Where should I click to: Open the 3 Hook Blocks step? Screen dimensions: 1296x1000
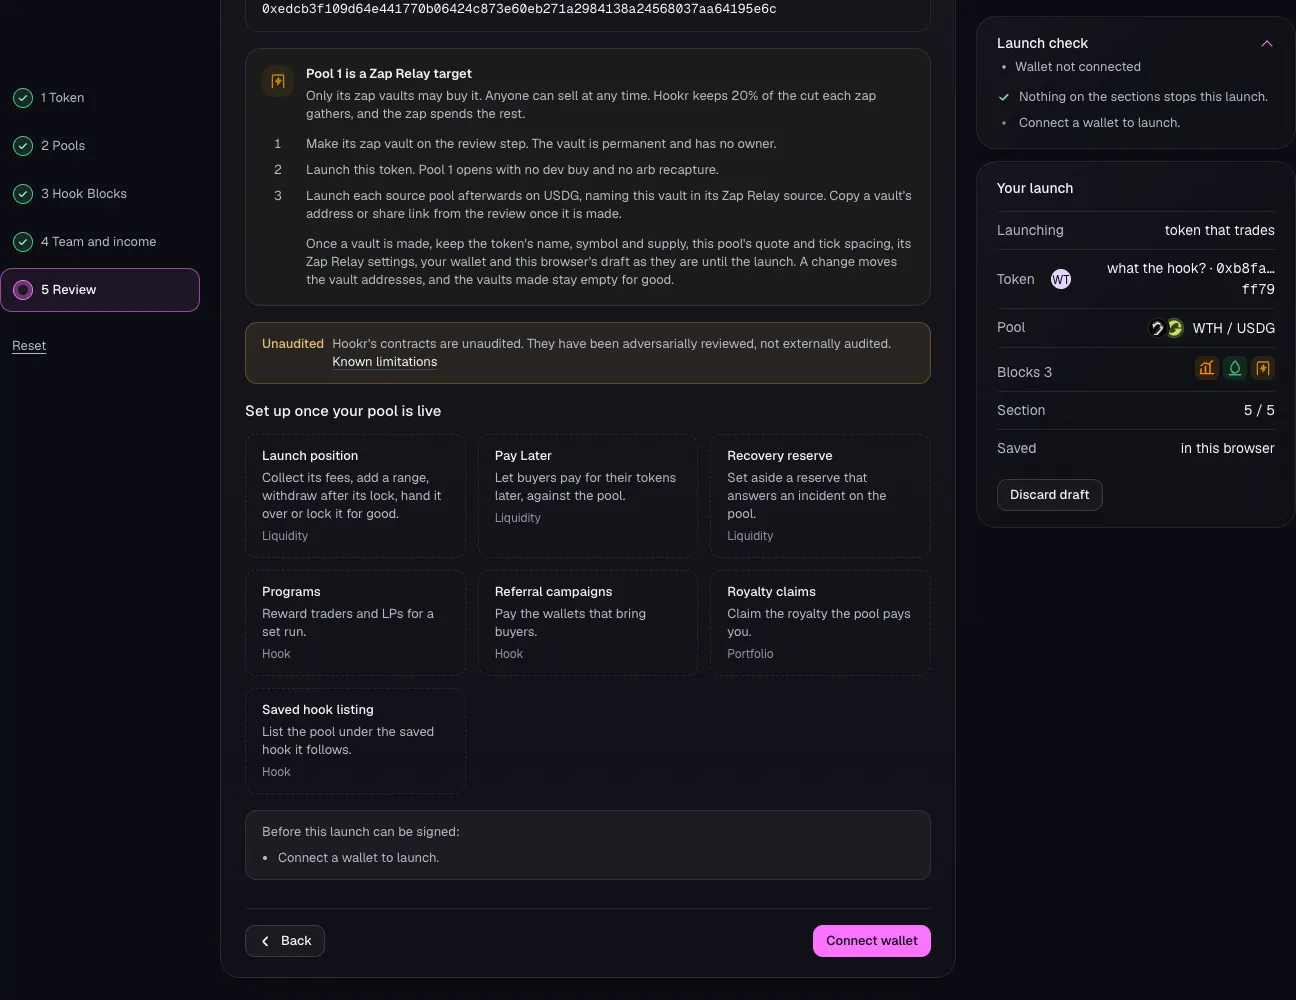100,194
